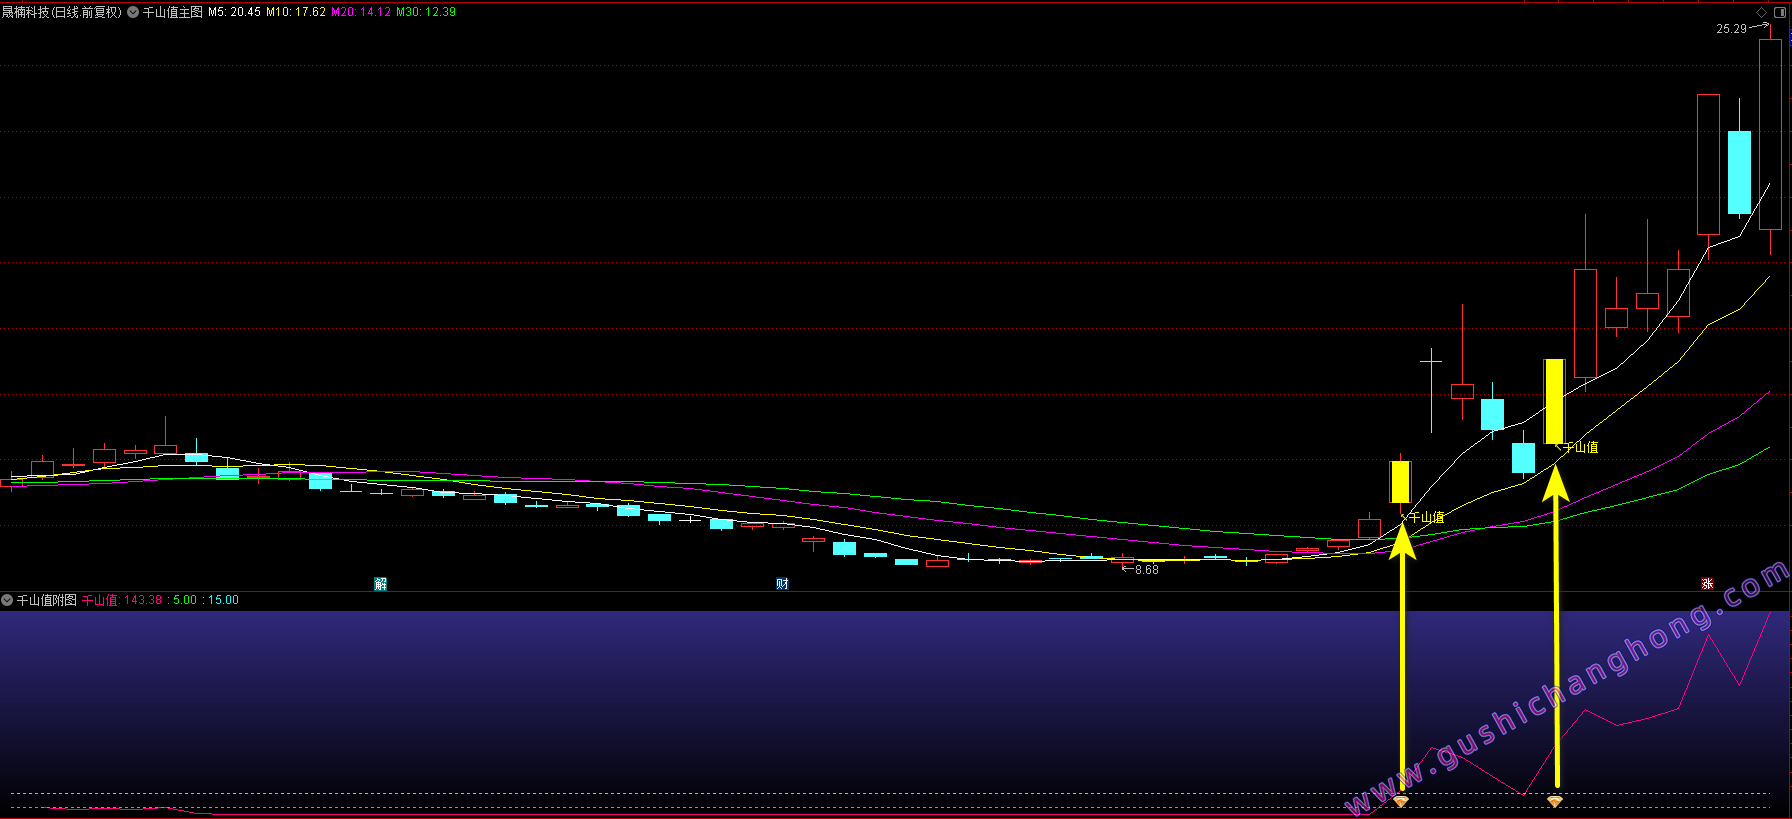Click the M10: 17.62 moving average label
The image size is (1792, 819).
click(x=296, y=12)
